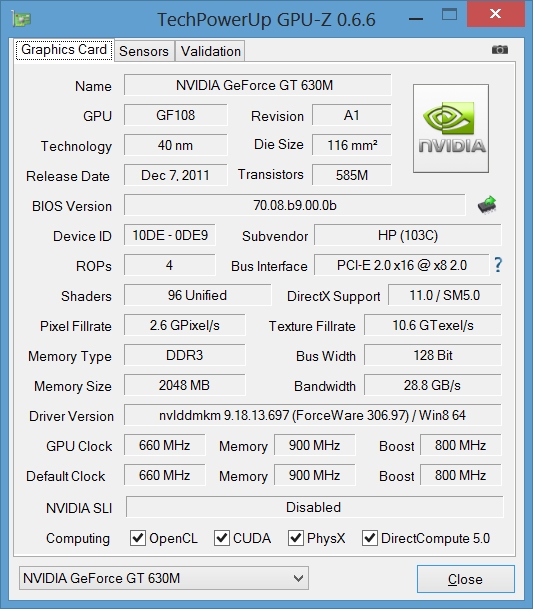
Task: Open the Validation tab
Action: 211,51
